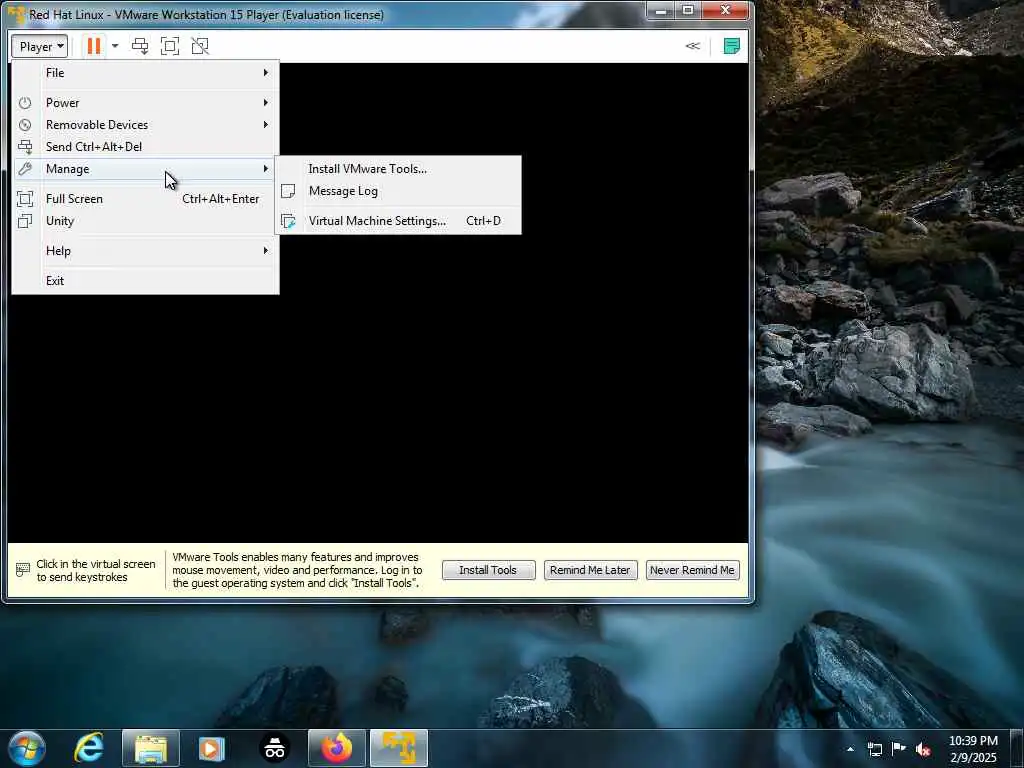Expand the Manage submenu arrow
The image size is (1024, 768).
coord(266,169)
